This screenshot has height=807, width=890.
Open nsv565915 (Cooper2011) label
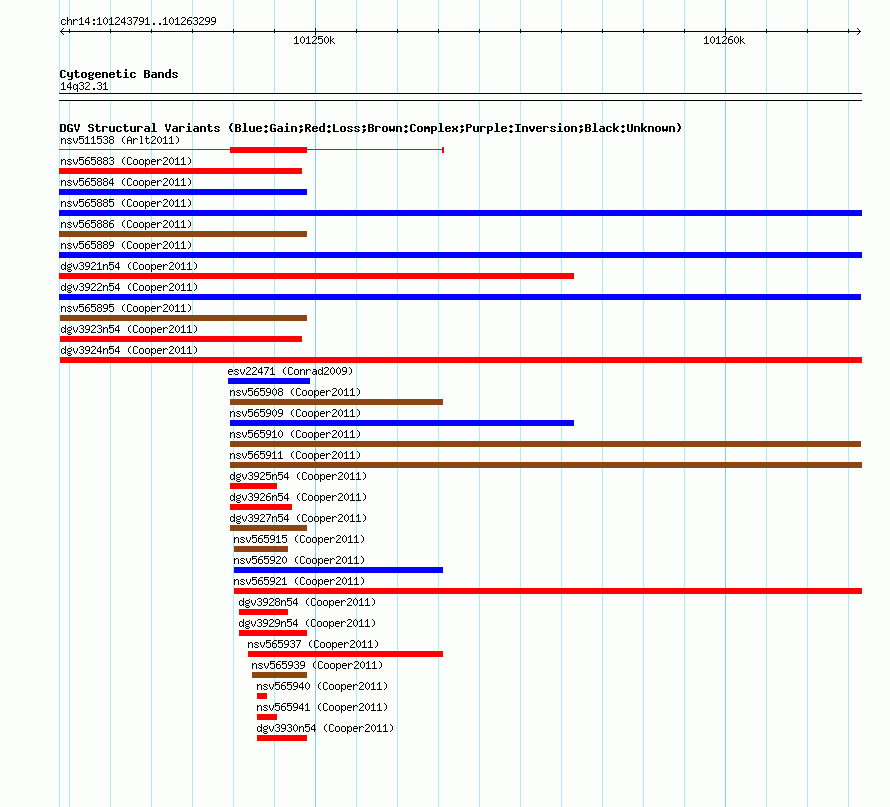point(299,539)
